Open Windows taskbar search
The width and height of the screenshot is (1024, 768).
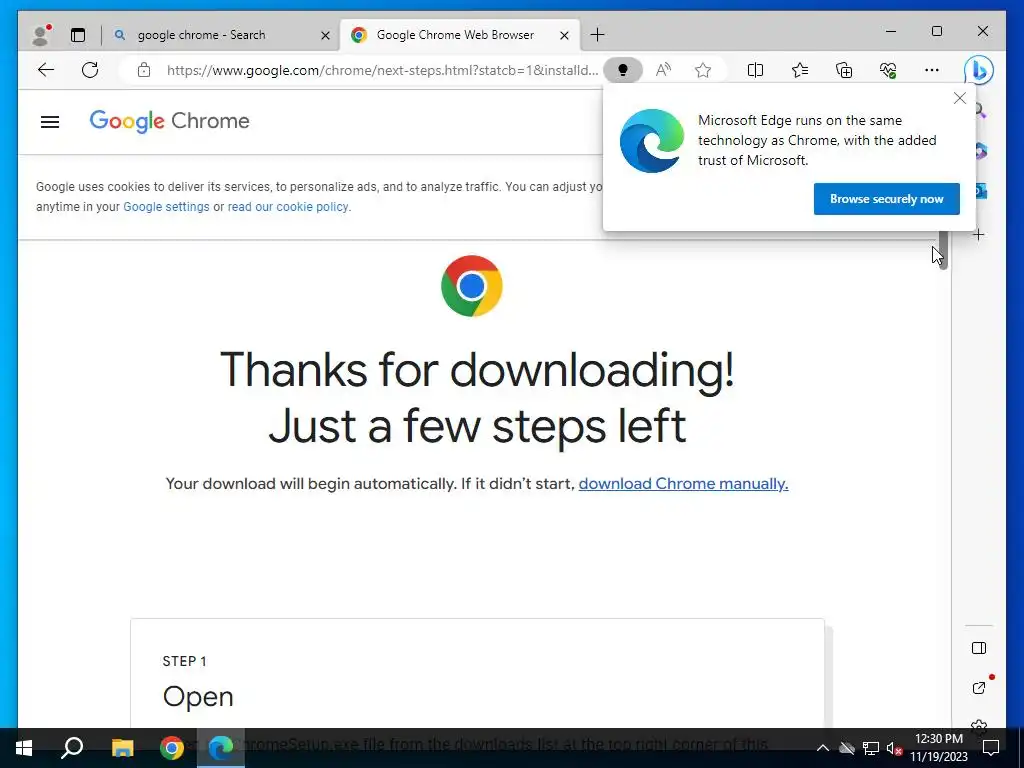tap(72, 748)
